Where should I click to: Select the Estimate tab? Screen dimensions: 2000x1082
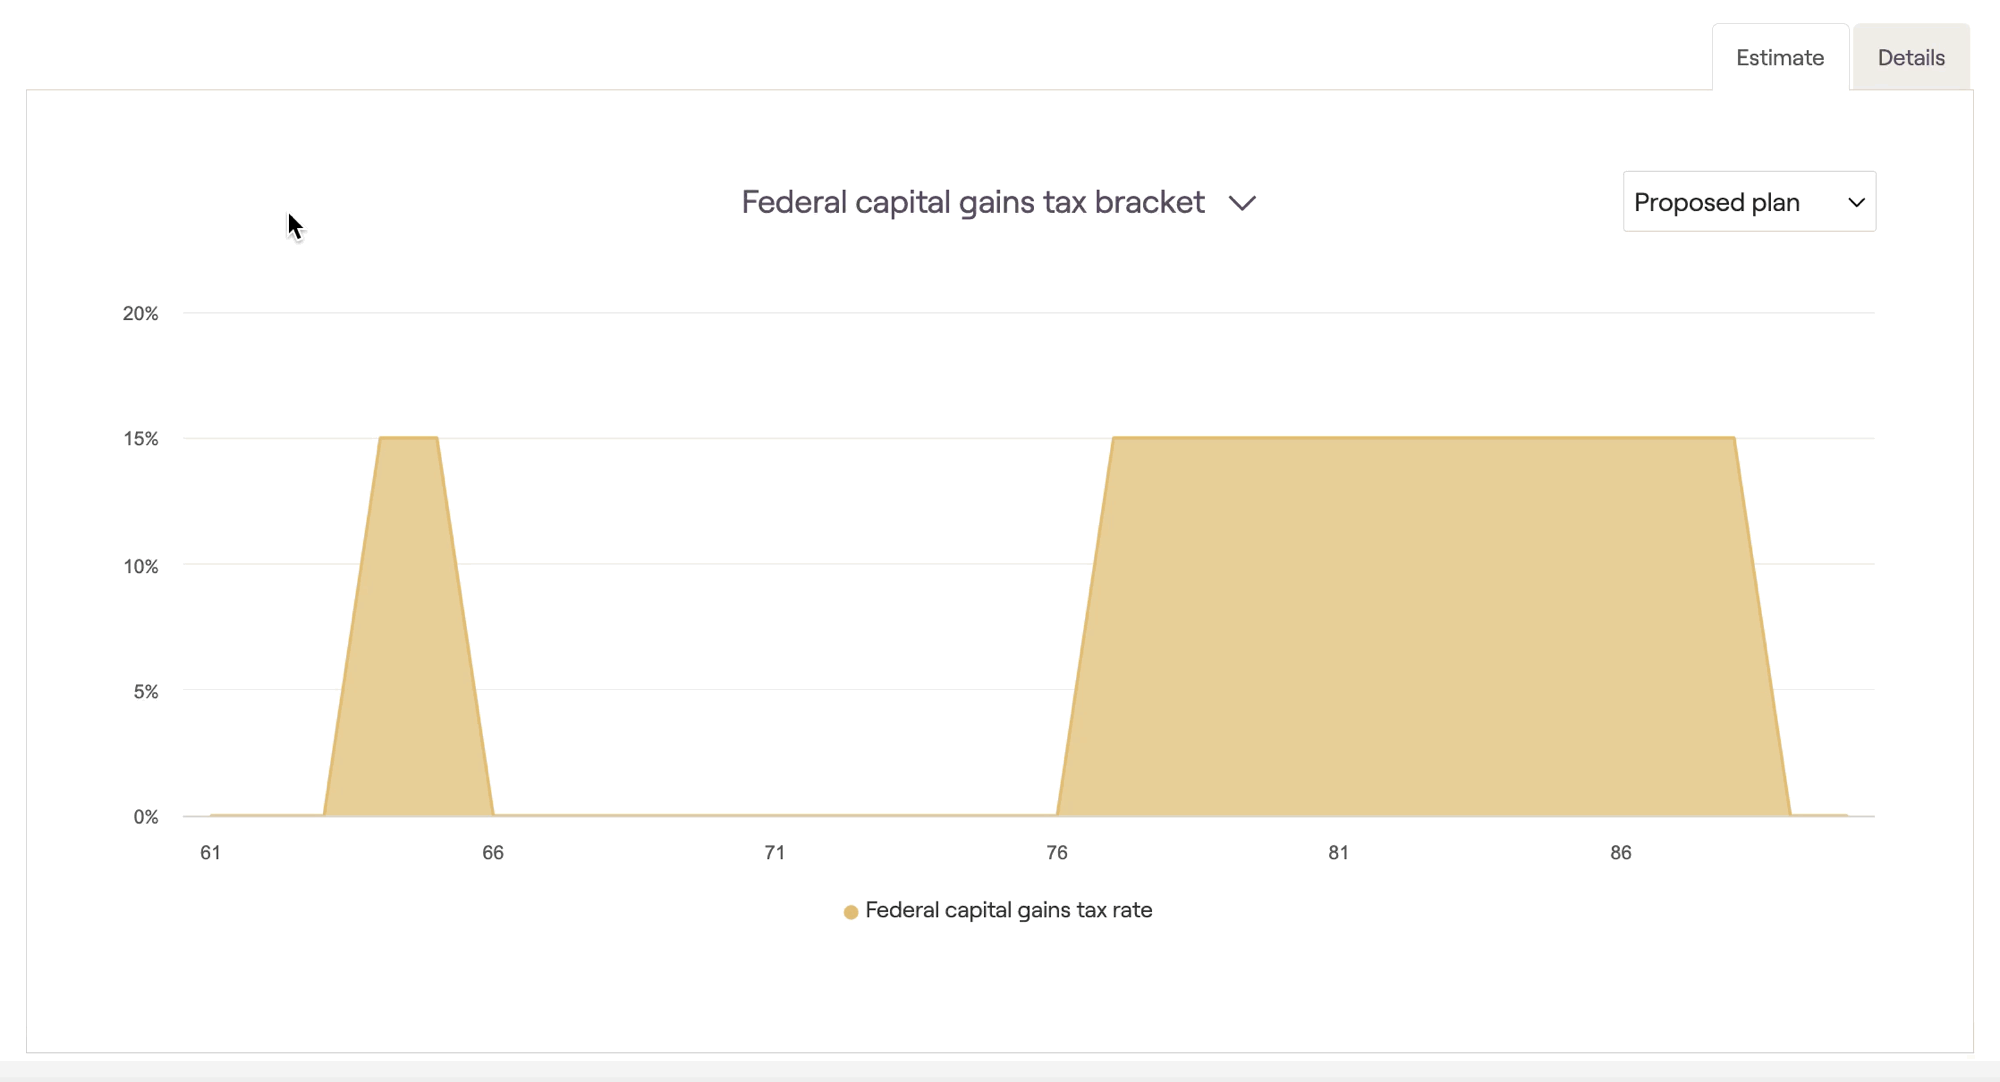(1780, 58)
